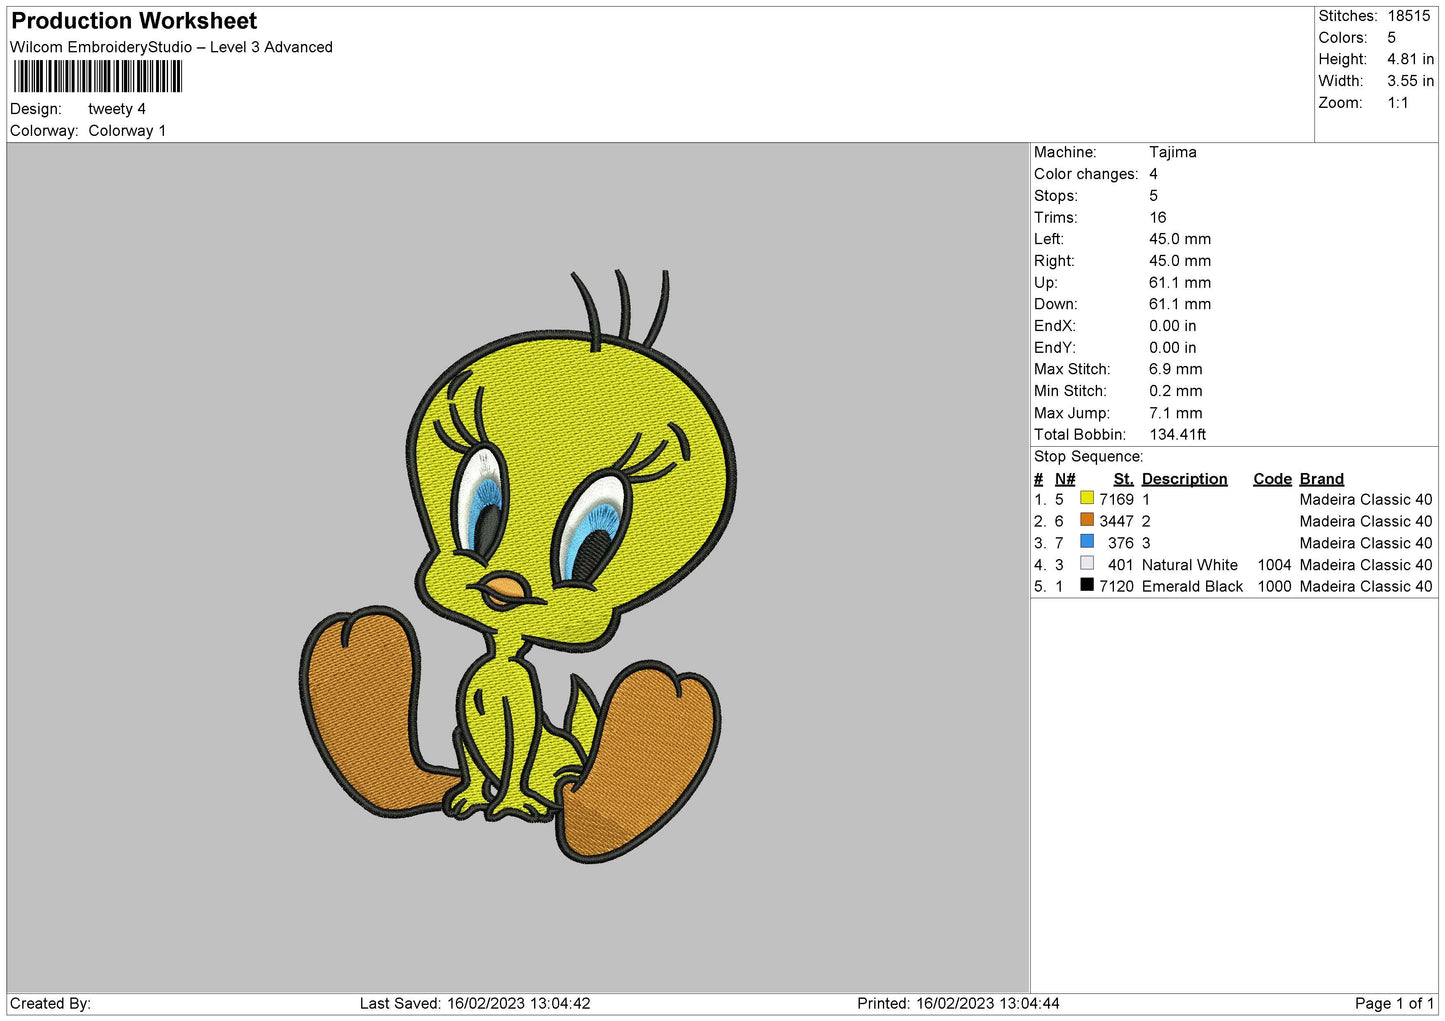Click the blue color swatch 376

1087,542
